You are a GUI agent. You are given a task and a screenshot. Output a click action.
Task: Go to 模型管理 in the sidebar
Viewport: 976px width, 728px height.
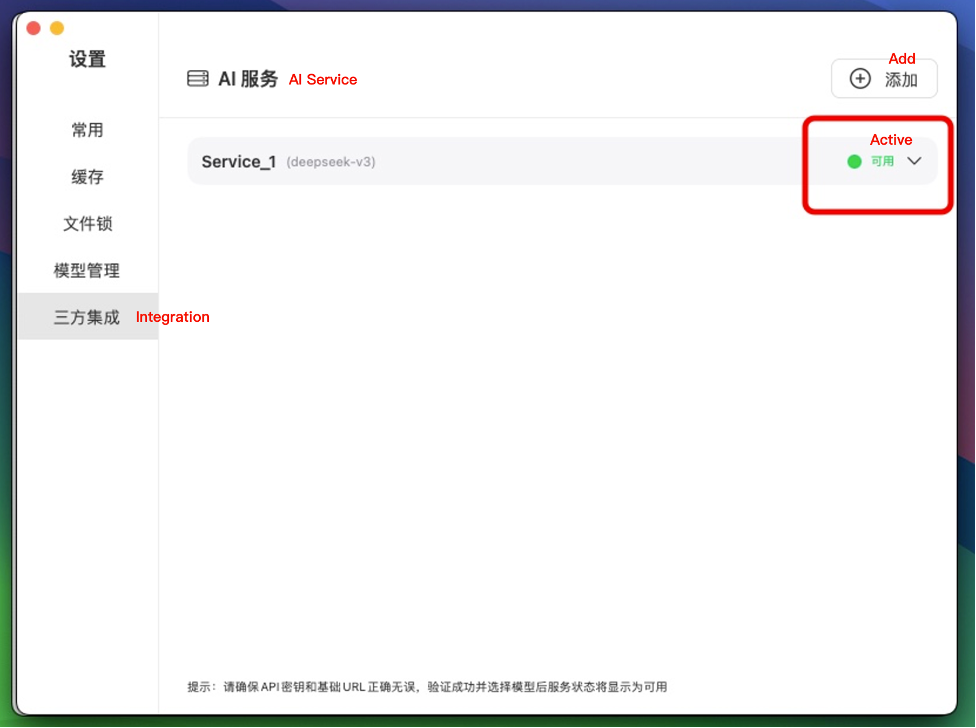click(87, 271)
